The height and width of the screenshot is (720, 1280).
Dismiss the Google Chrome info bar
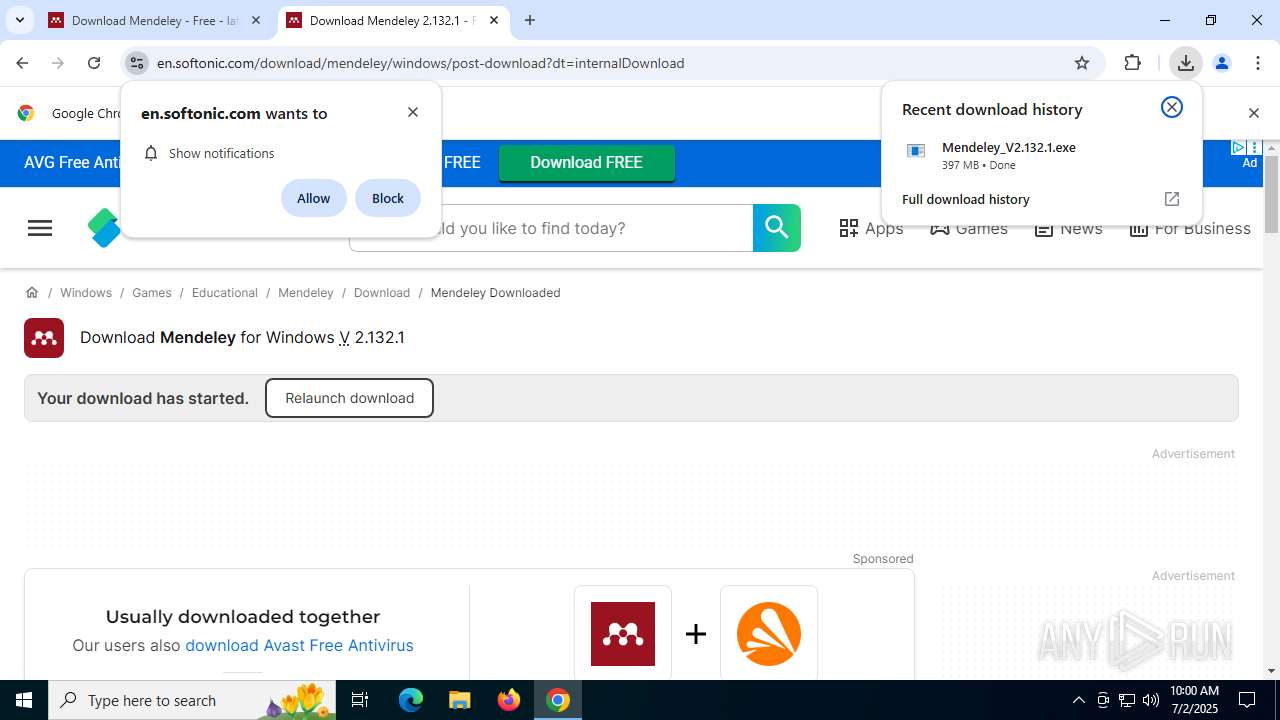(x=1254, y=113)
